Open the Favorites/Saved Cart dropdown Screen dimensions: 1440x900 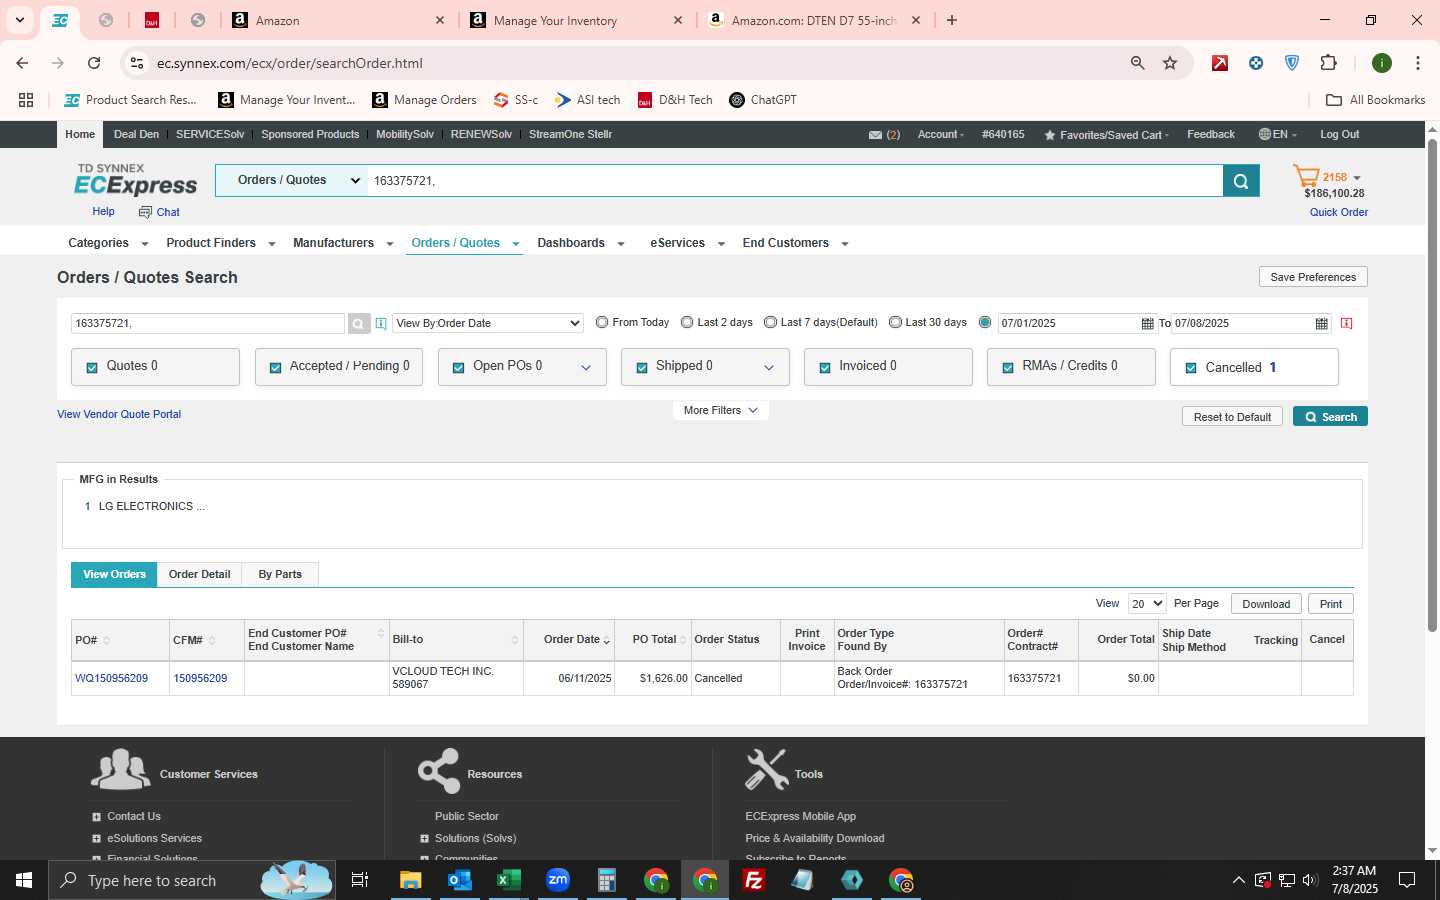click(1106, 135)
